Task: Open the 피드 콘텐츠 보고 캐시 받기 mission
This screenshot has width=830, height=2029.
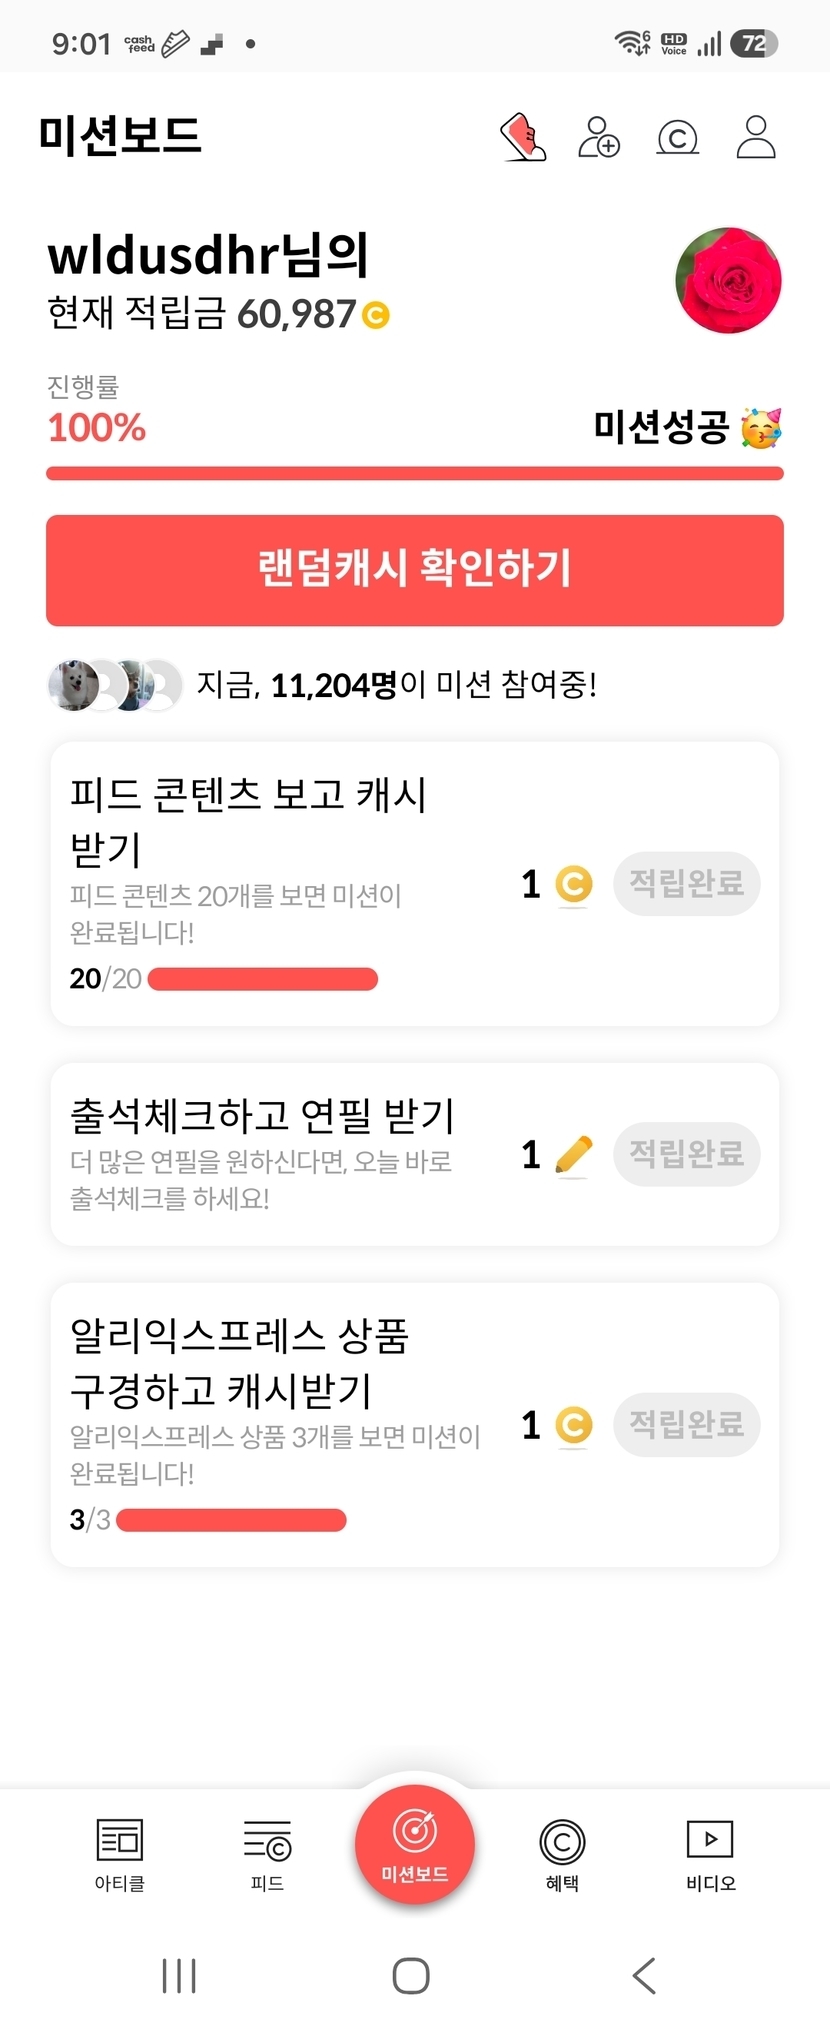Action: 415,884
